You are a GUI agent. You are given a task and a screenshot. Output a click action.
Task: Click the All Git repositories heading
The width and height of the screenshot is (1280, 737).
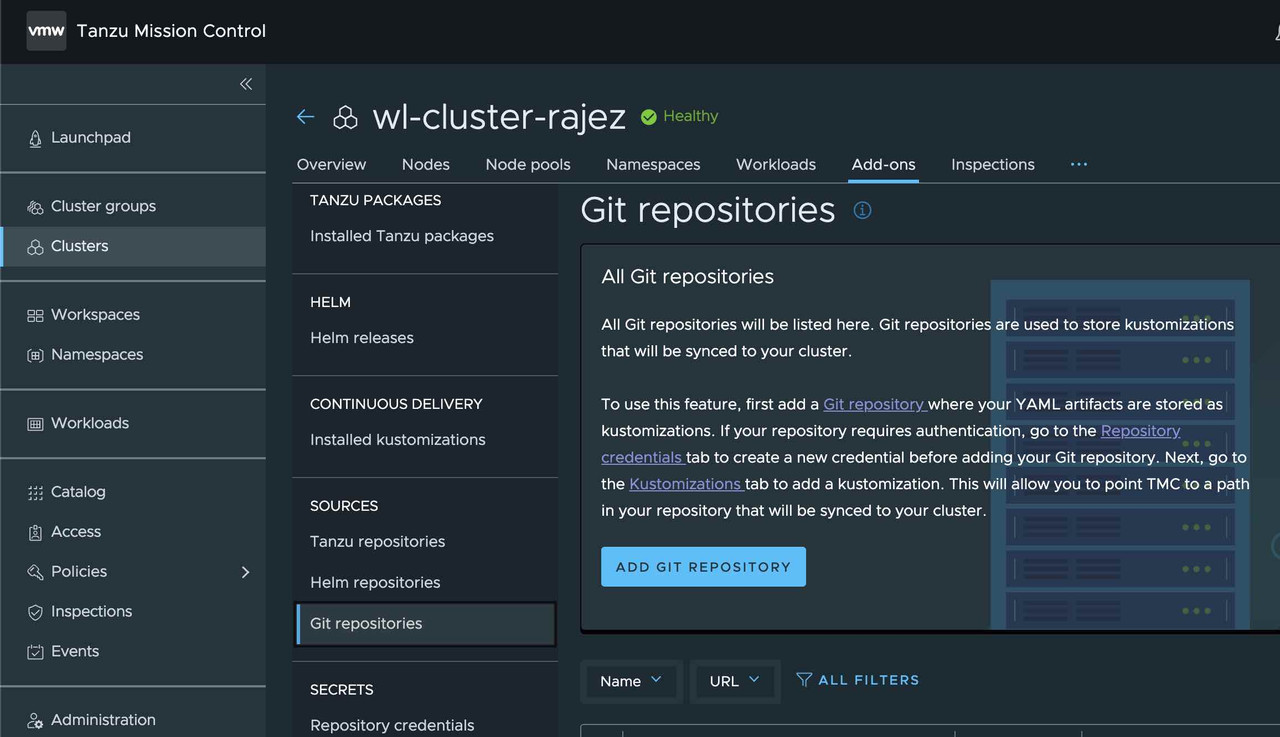coord(688,277)
